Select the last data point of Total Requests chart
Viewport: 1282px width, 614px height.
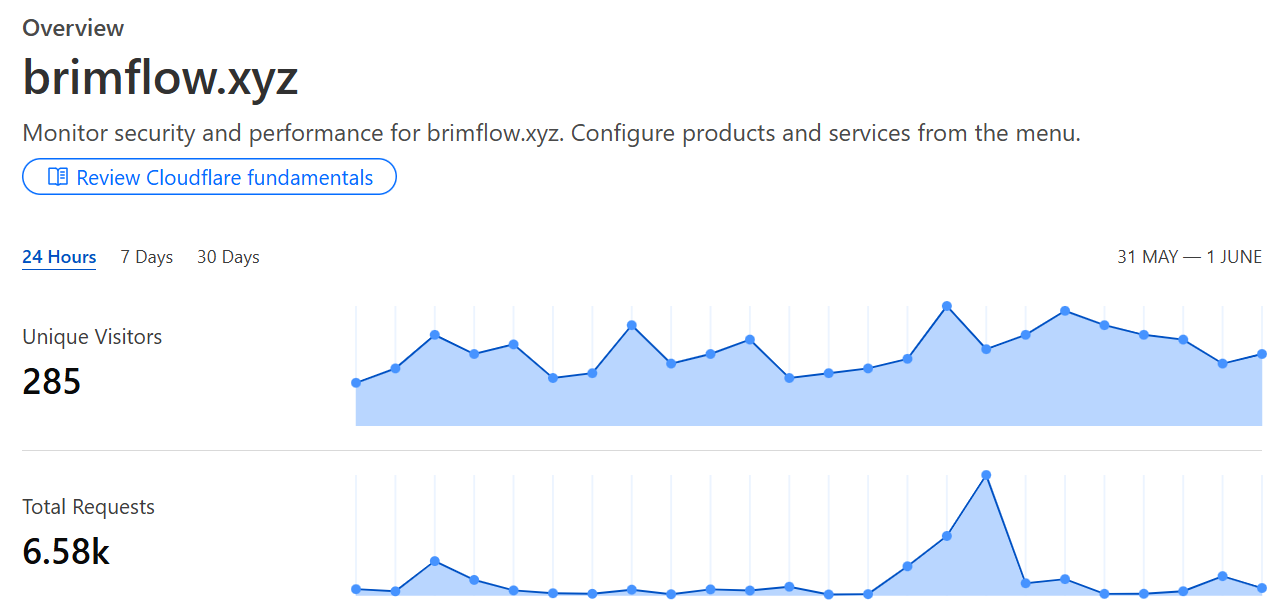1262,587
